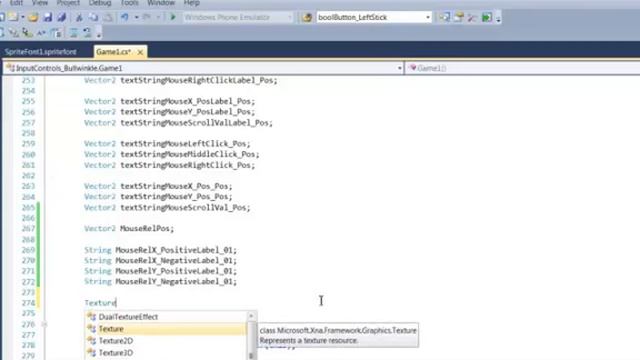
Task: Click on MouseRelY_NegativeLabel_01 declaration
Action: click(x=176, y=282)
